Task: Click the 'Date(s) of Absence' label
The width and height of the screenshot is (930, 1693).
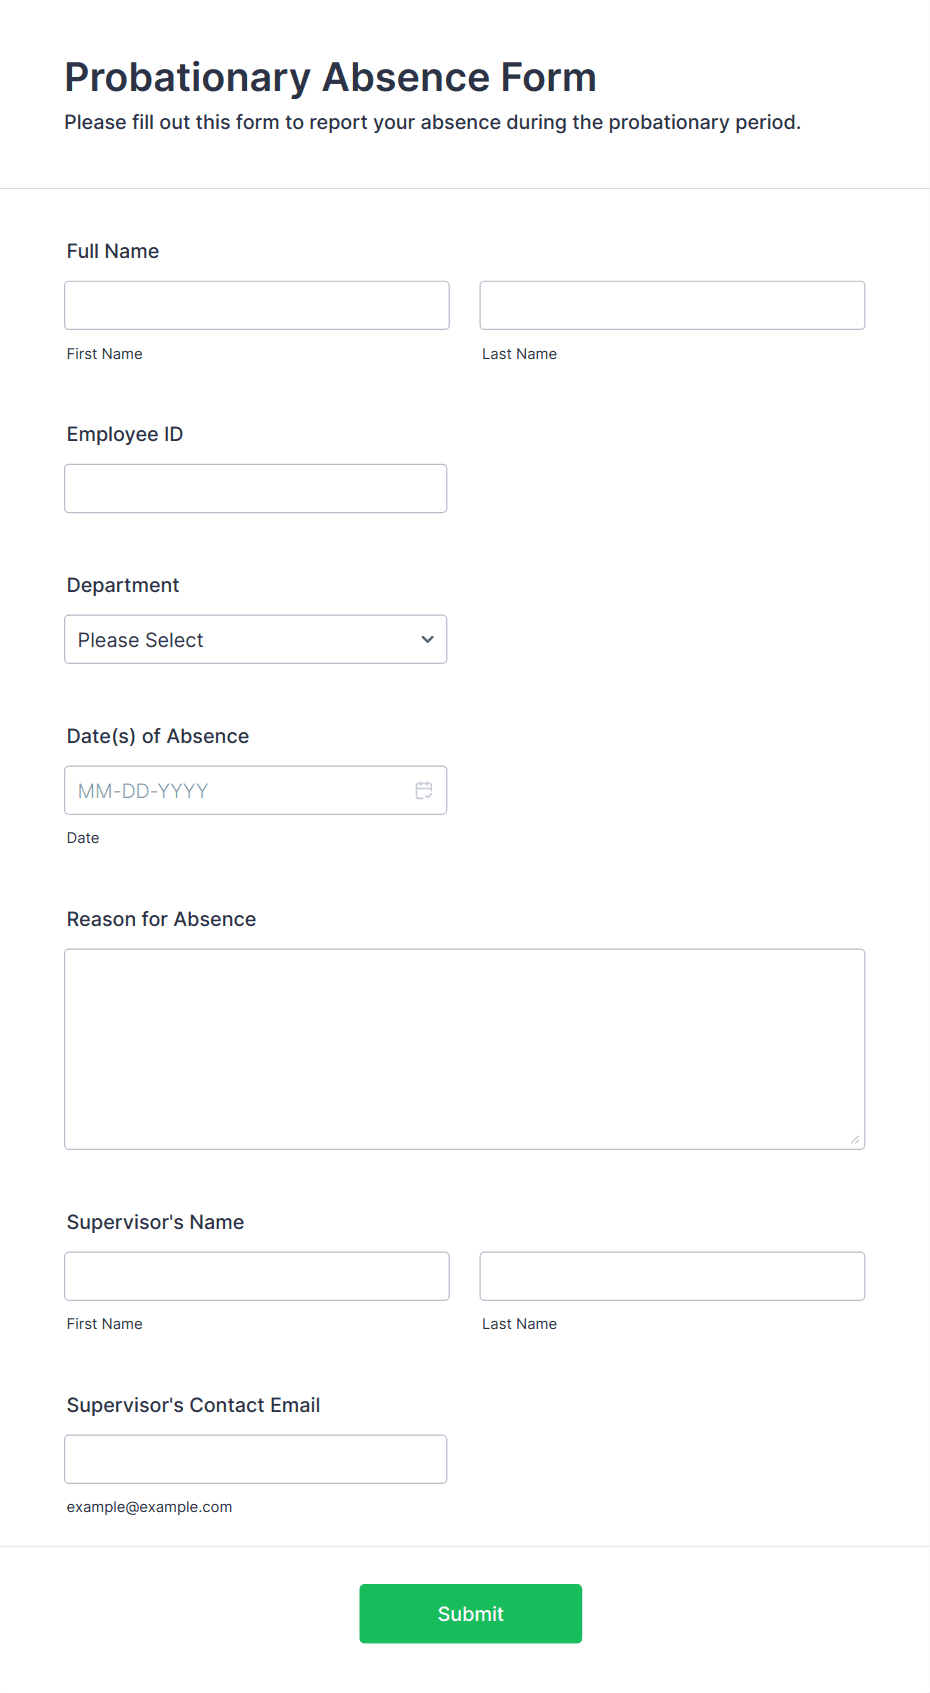Action: tap(158, 737)
